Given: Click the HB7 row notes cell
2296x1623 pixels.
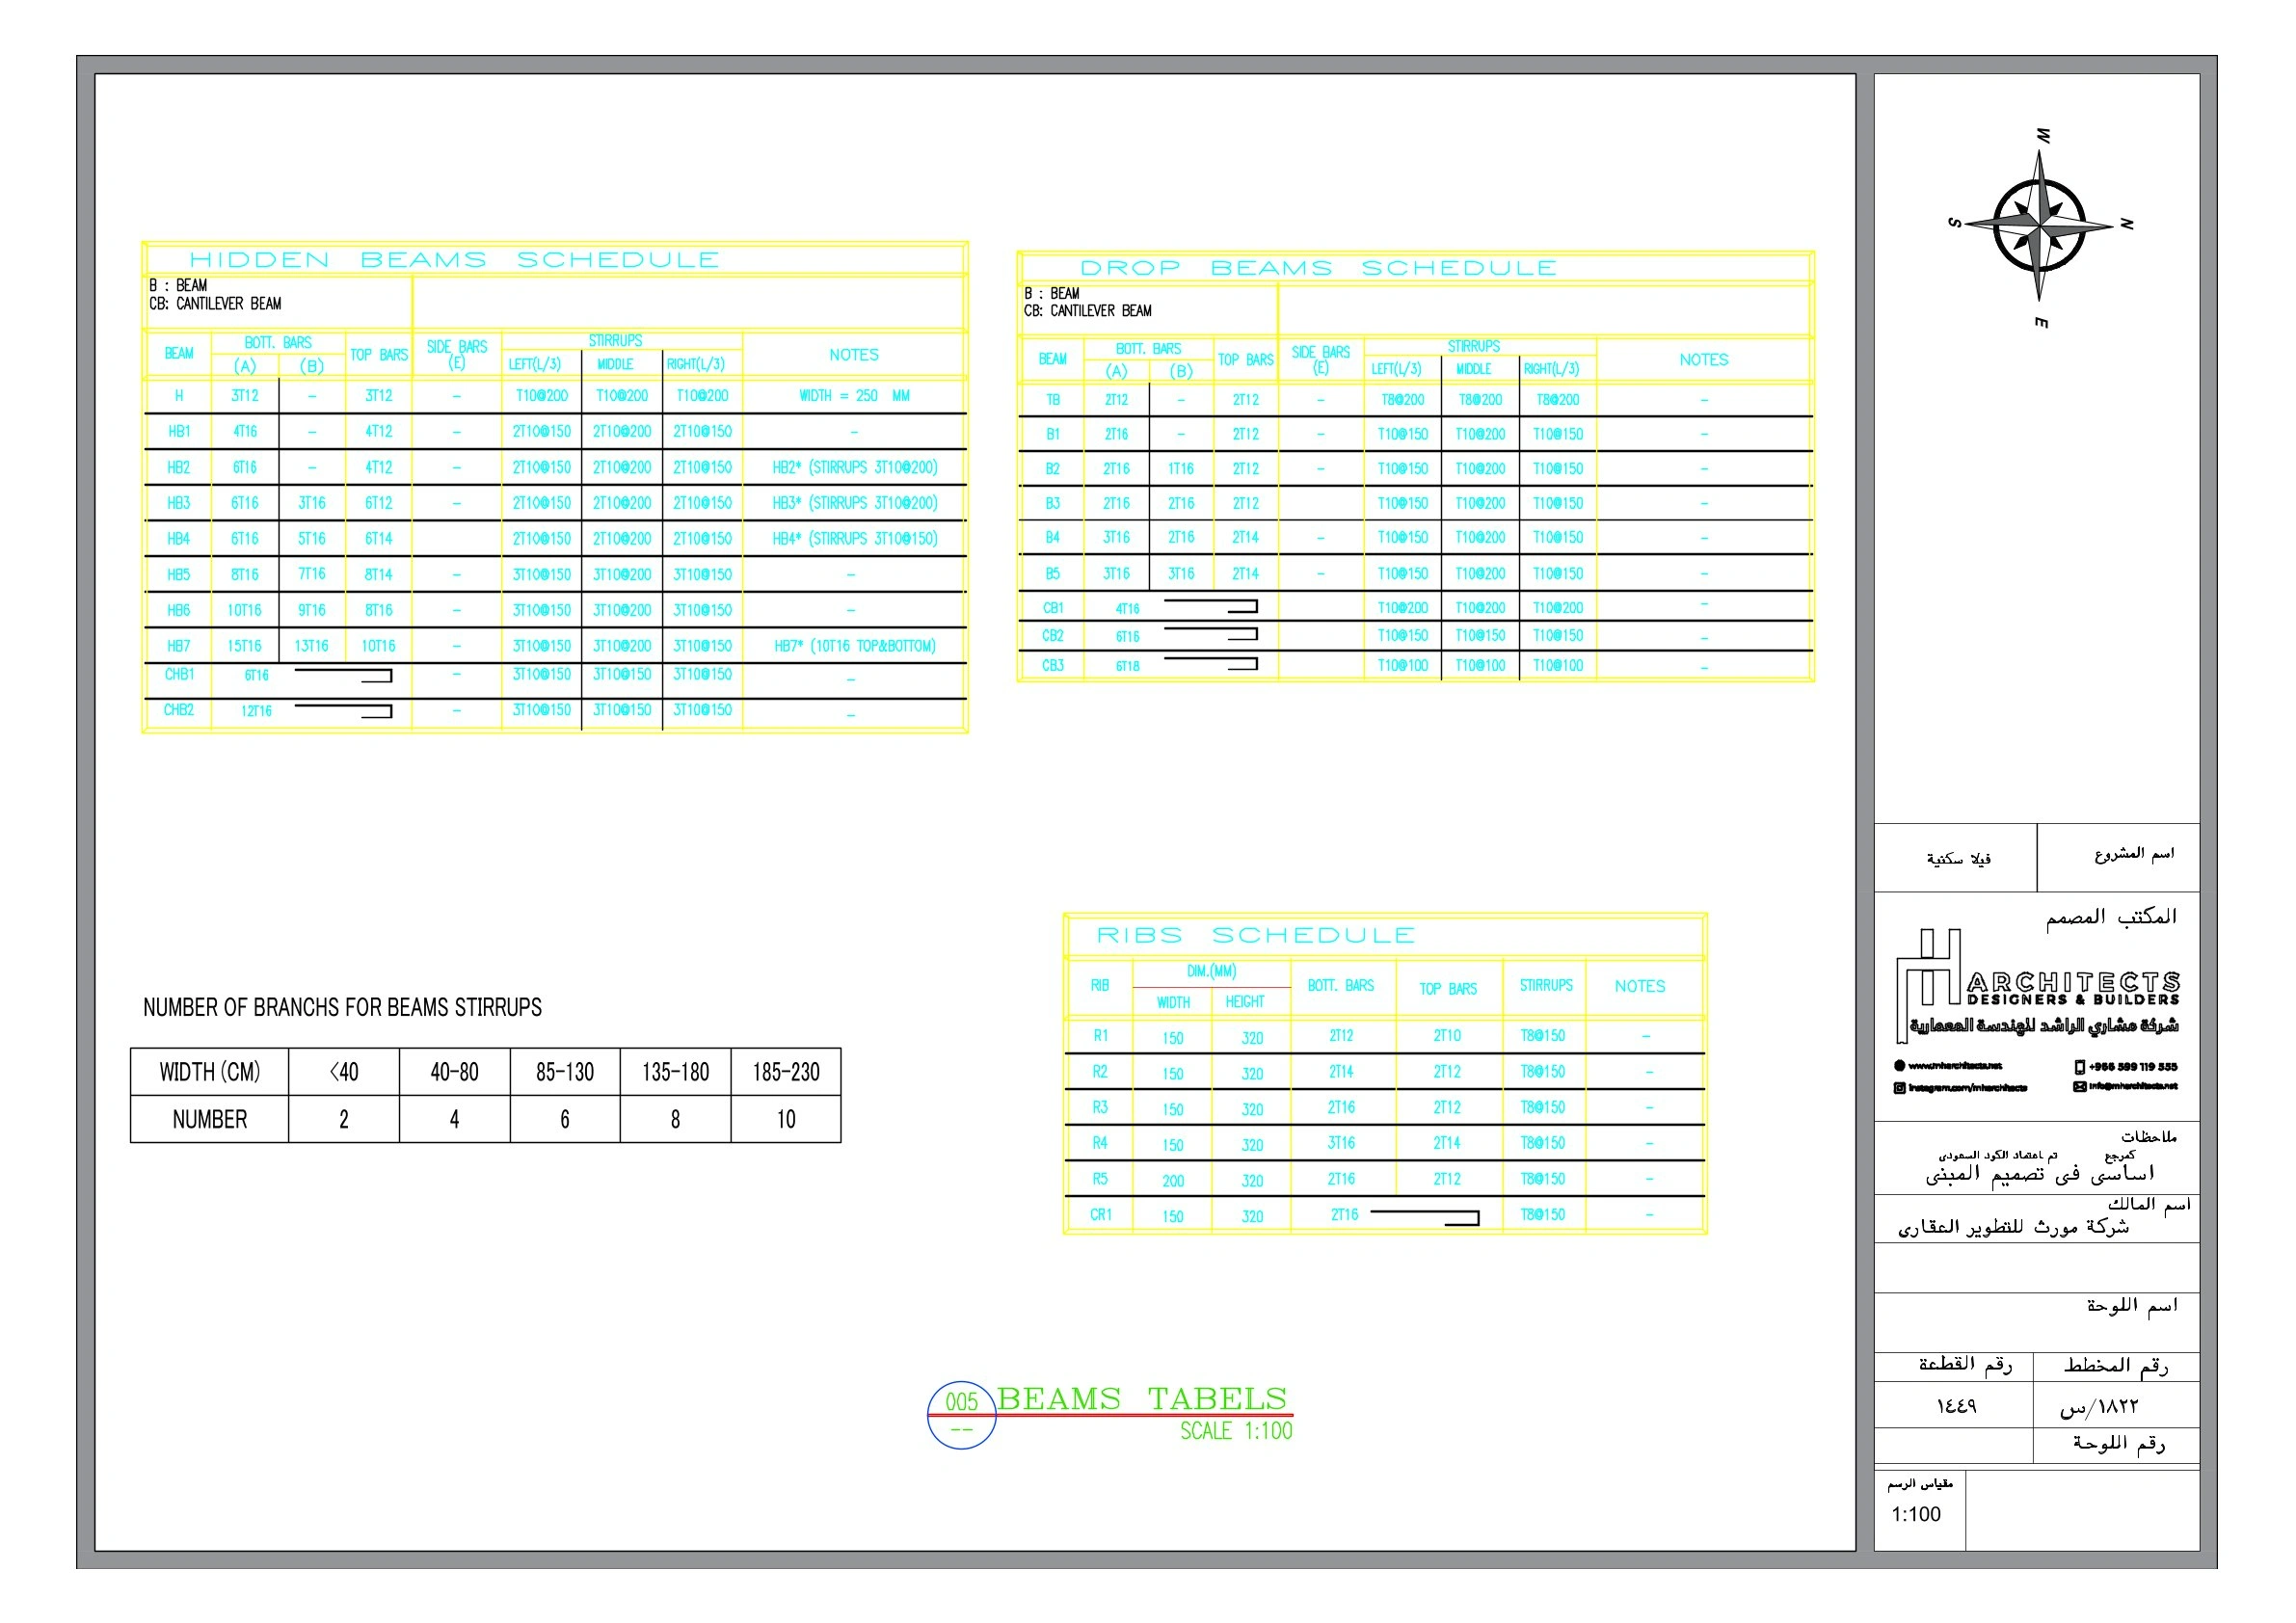Looking at the screenshot, I should 854,646.
